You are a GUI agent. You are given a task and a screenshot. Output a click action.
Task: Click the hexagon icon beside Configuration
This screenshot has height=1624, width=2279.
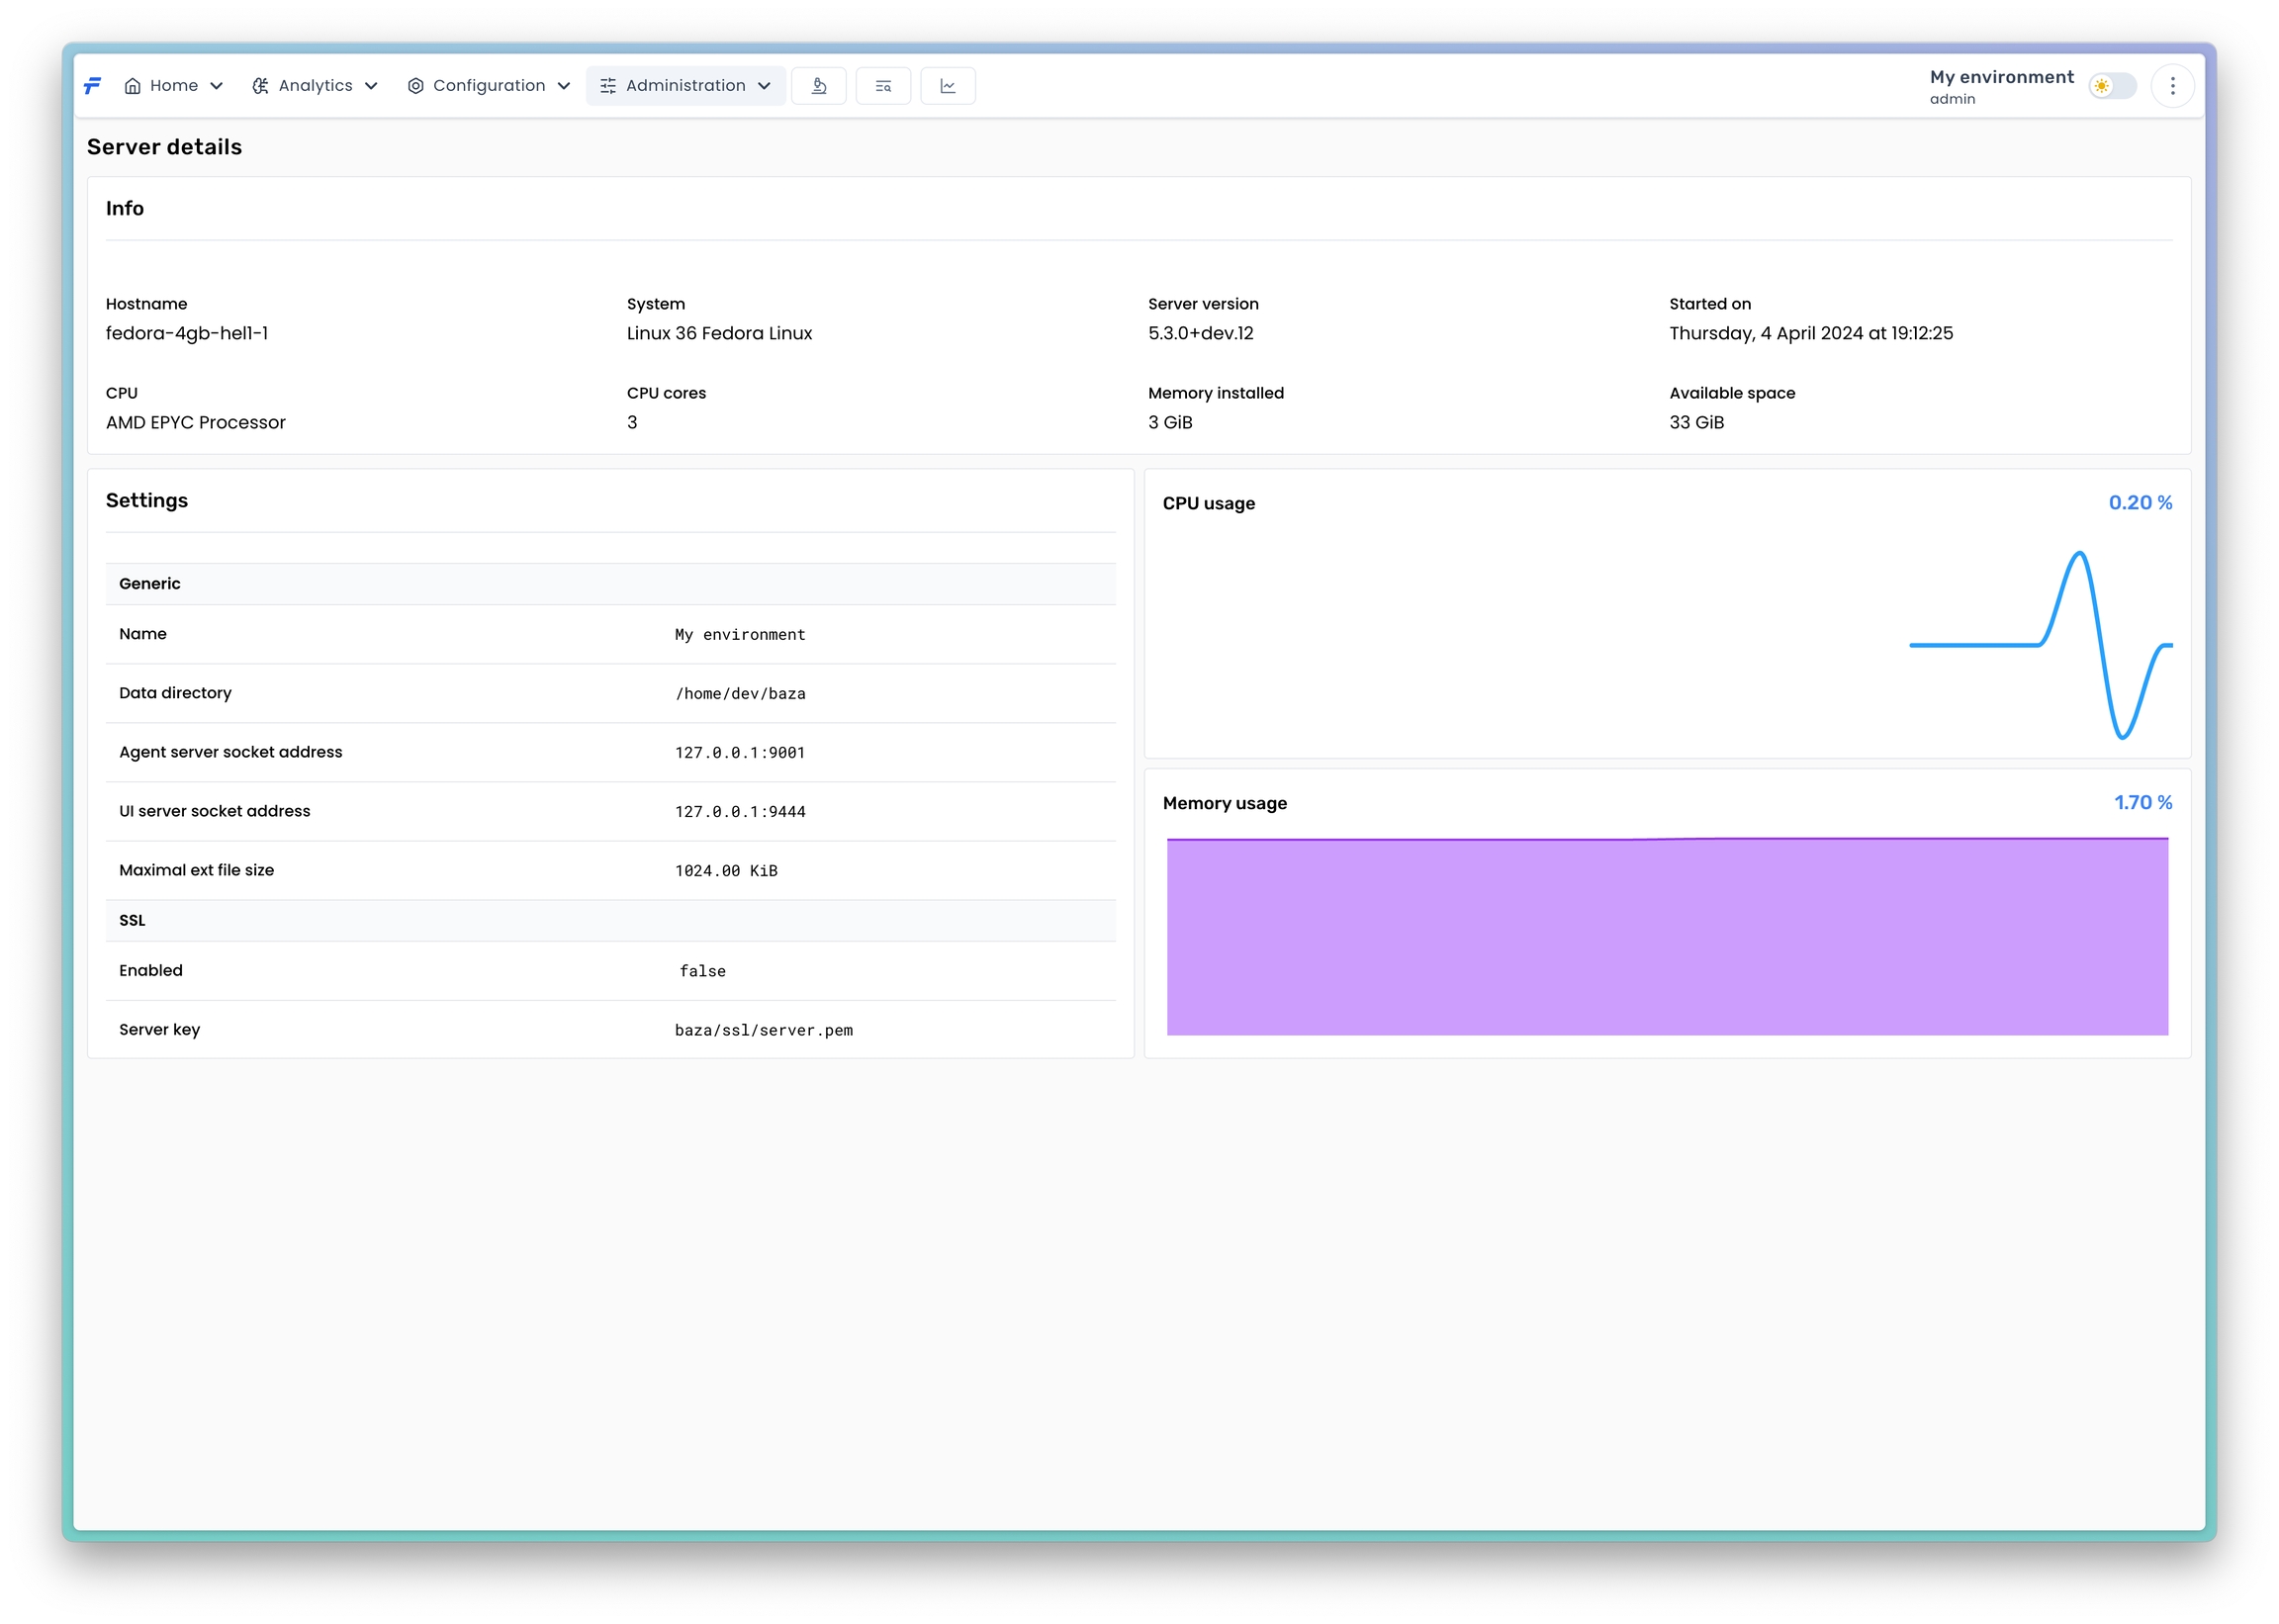(415, 86)
